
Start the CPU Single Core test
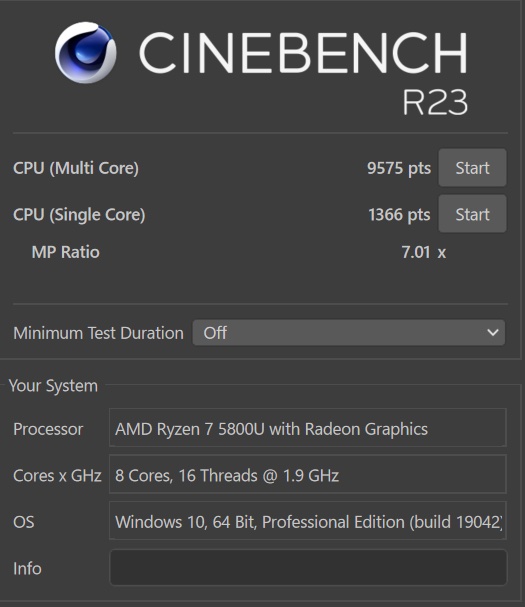pyautogui.click(x=472, y=214)
